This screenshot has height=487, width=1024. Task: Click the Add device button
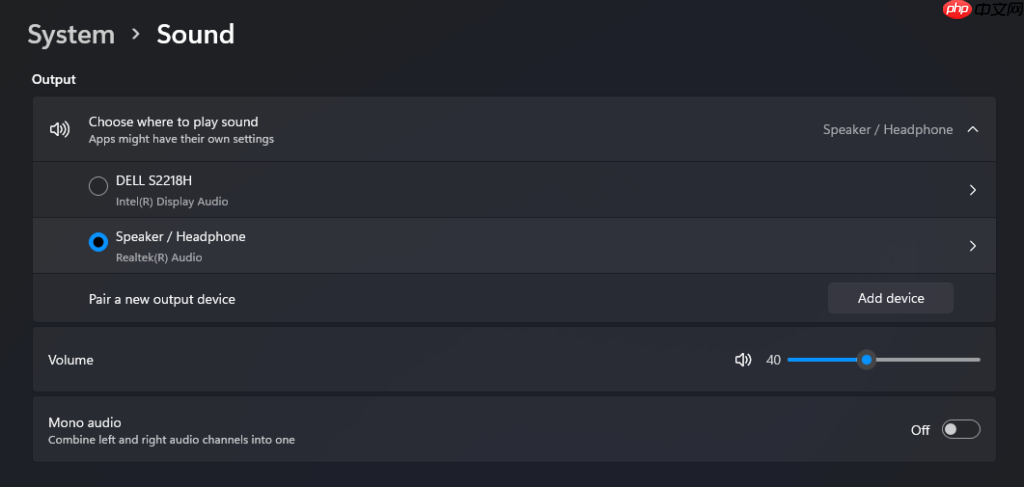891,298
